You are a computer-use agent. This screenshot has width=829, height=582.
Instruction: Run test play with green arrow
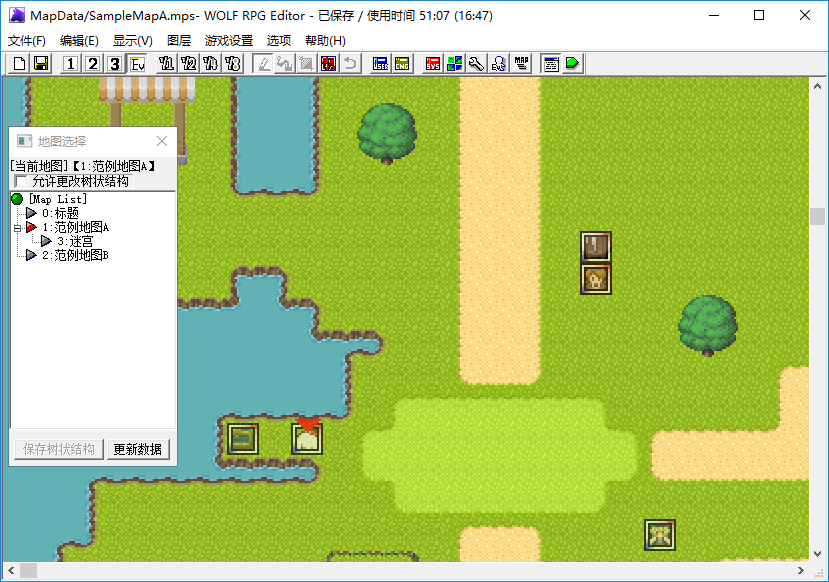pos(573,64)
